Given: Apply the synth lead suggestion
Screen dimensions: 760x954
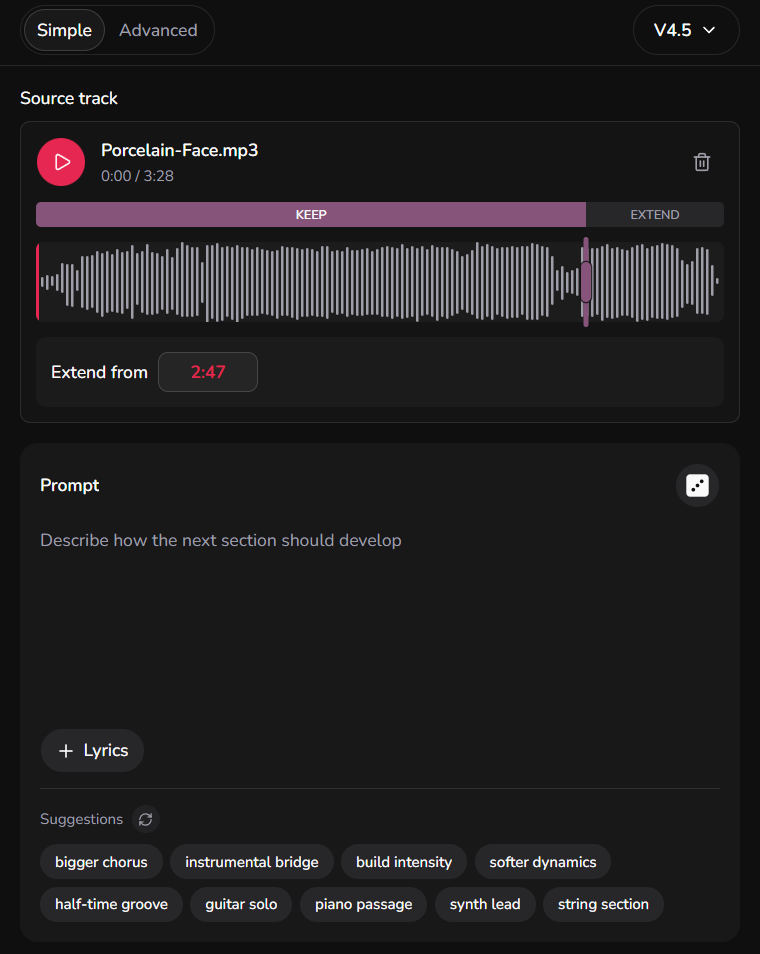Looking at the screenshot, I should pyautogui.click(x=485, y=904).
